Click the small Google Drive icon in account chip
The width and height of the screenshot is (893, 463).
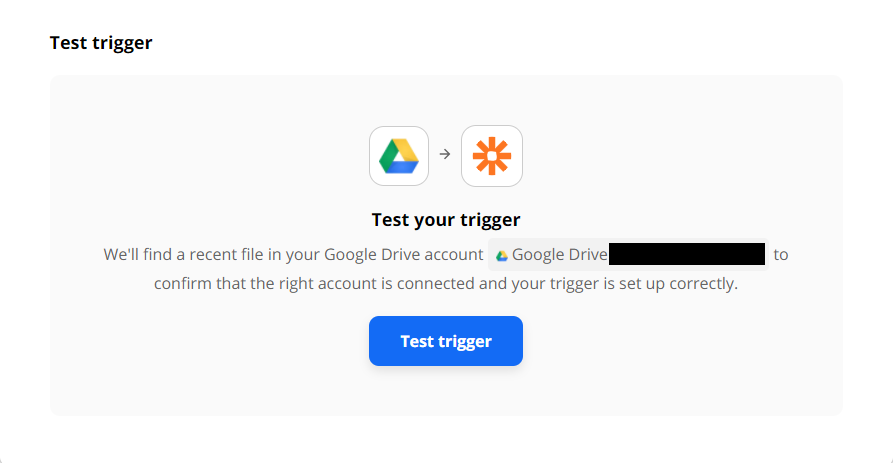pos(502,256)
